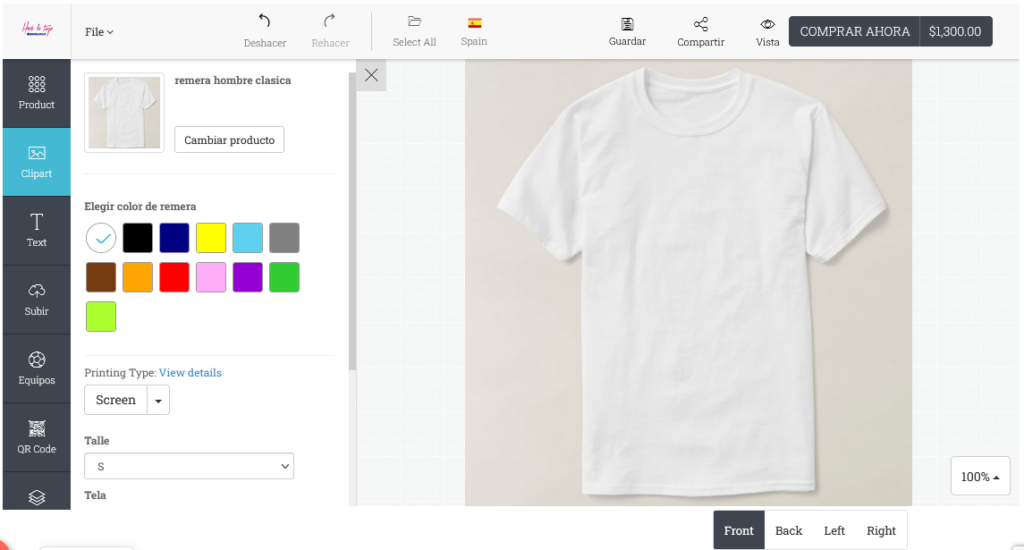Click the t-shirt product thumbnail
Image resolution: width=1024 pixels, height=550 pixels.
point(124,112)
